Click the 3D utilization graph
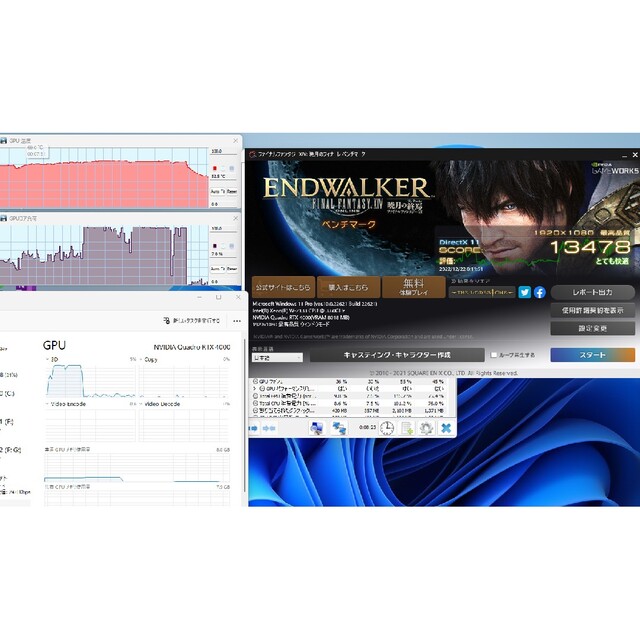 90,381
